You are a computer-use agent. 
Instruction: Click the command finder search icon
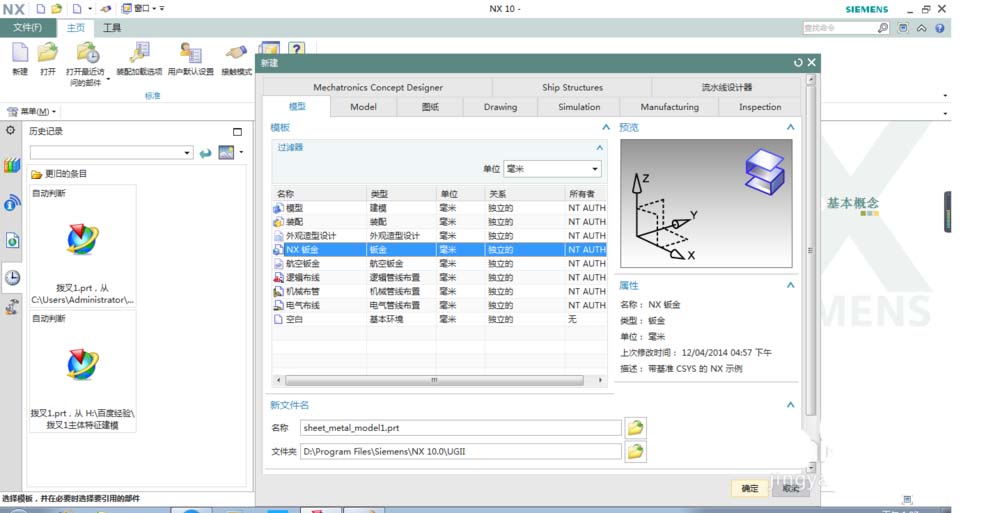[x=883, y=28]
